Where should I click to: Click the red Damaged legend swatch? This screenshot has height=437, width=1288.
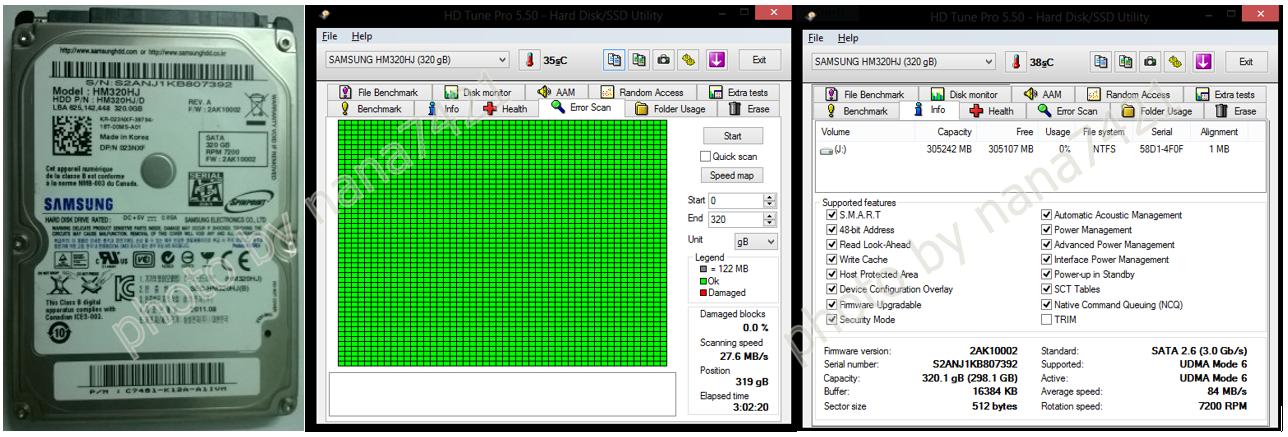coord(703,293)
